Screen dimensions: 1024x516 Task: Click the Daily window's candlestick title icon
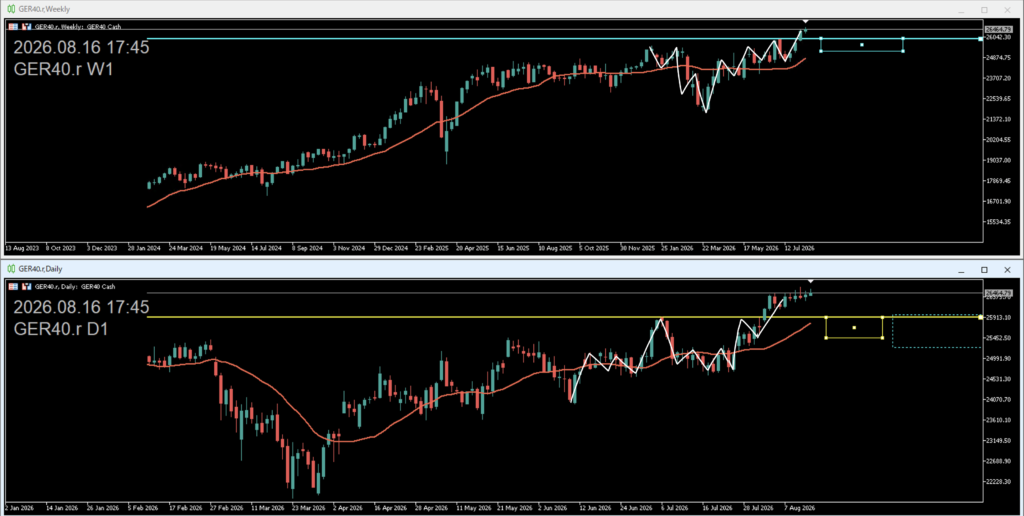(x=11, y=269)
